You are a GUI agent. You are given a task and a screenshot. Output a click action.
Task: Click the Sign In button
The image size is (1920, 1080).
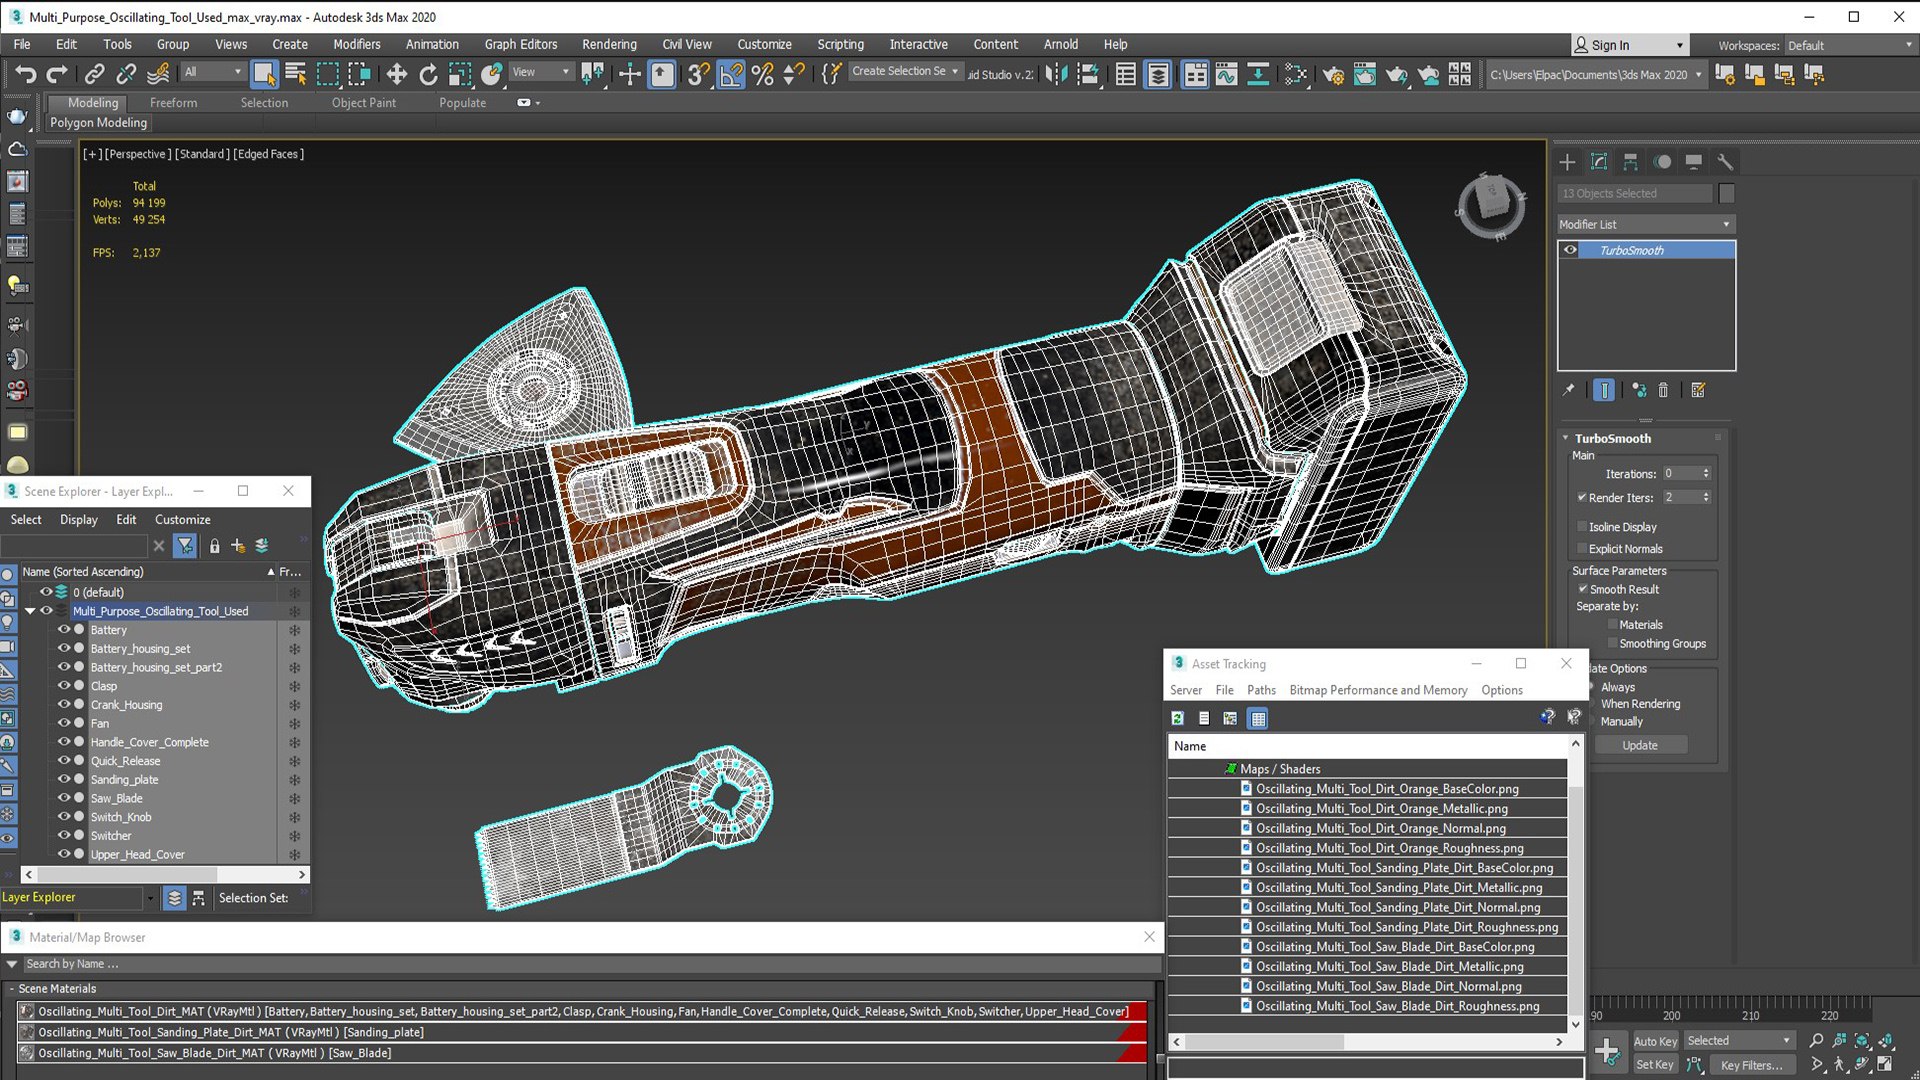click(1628, 45)
